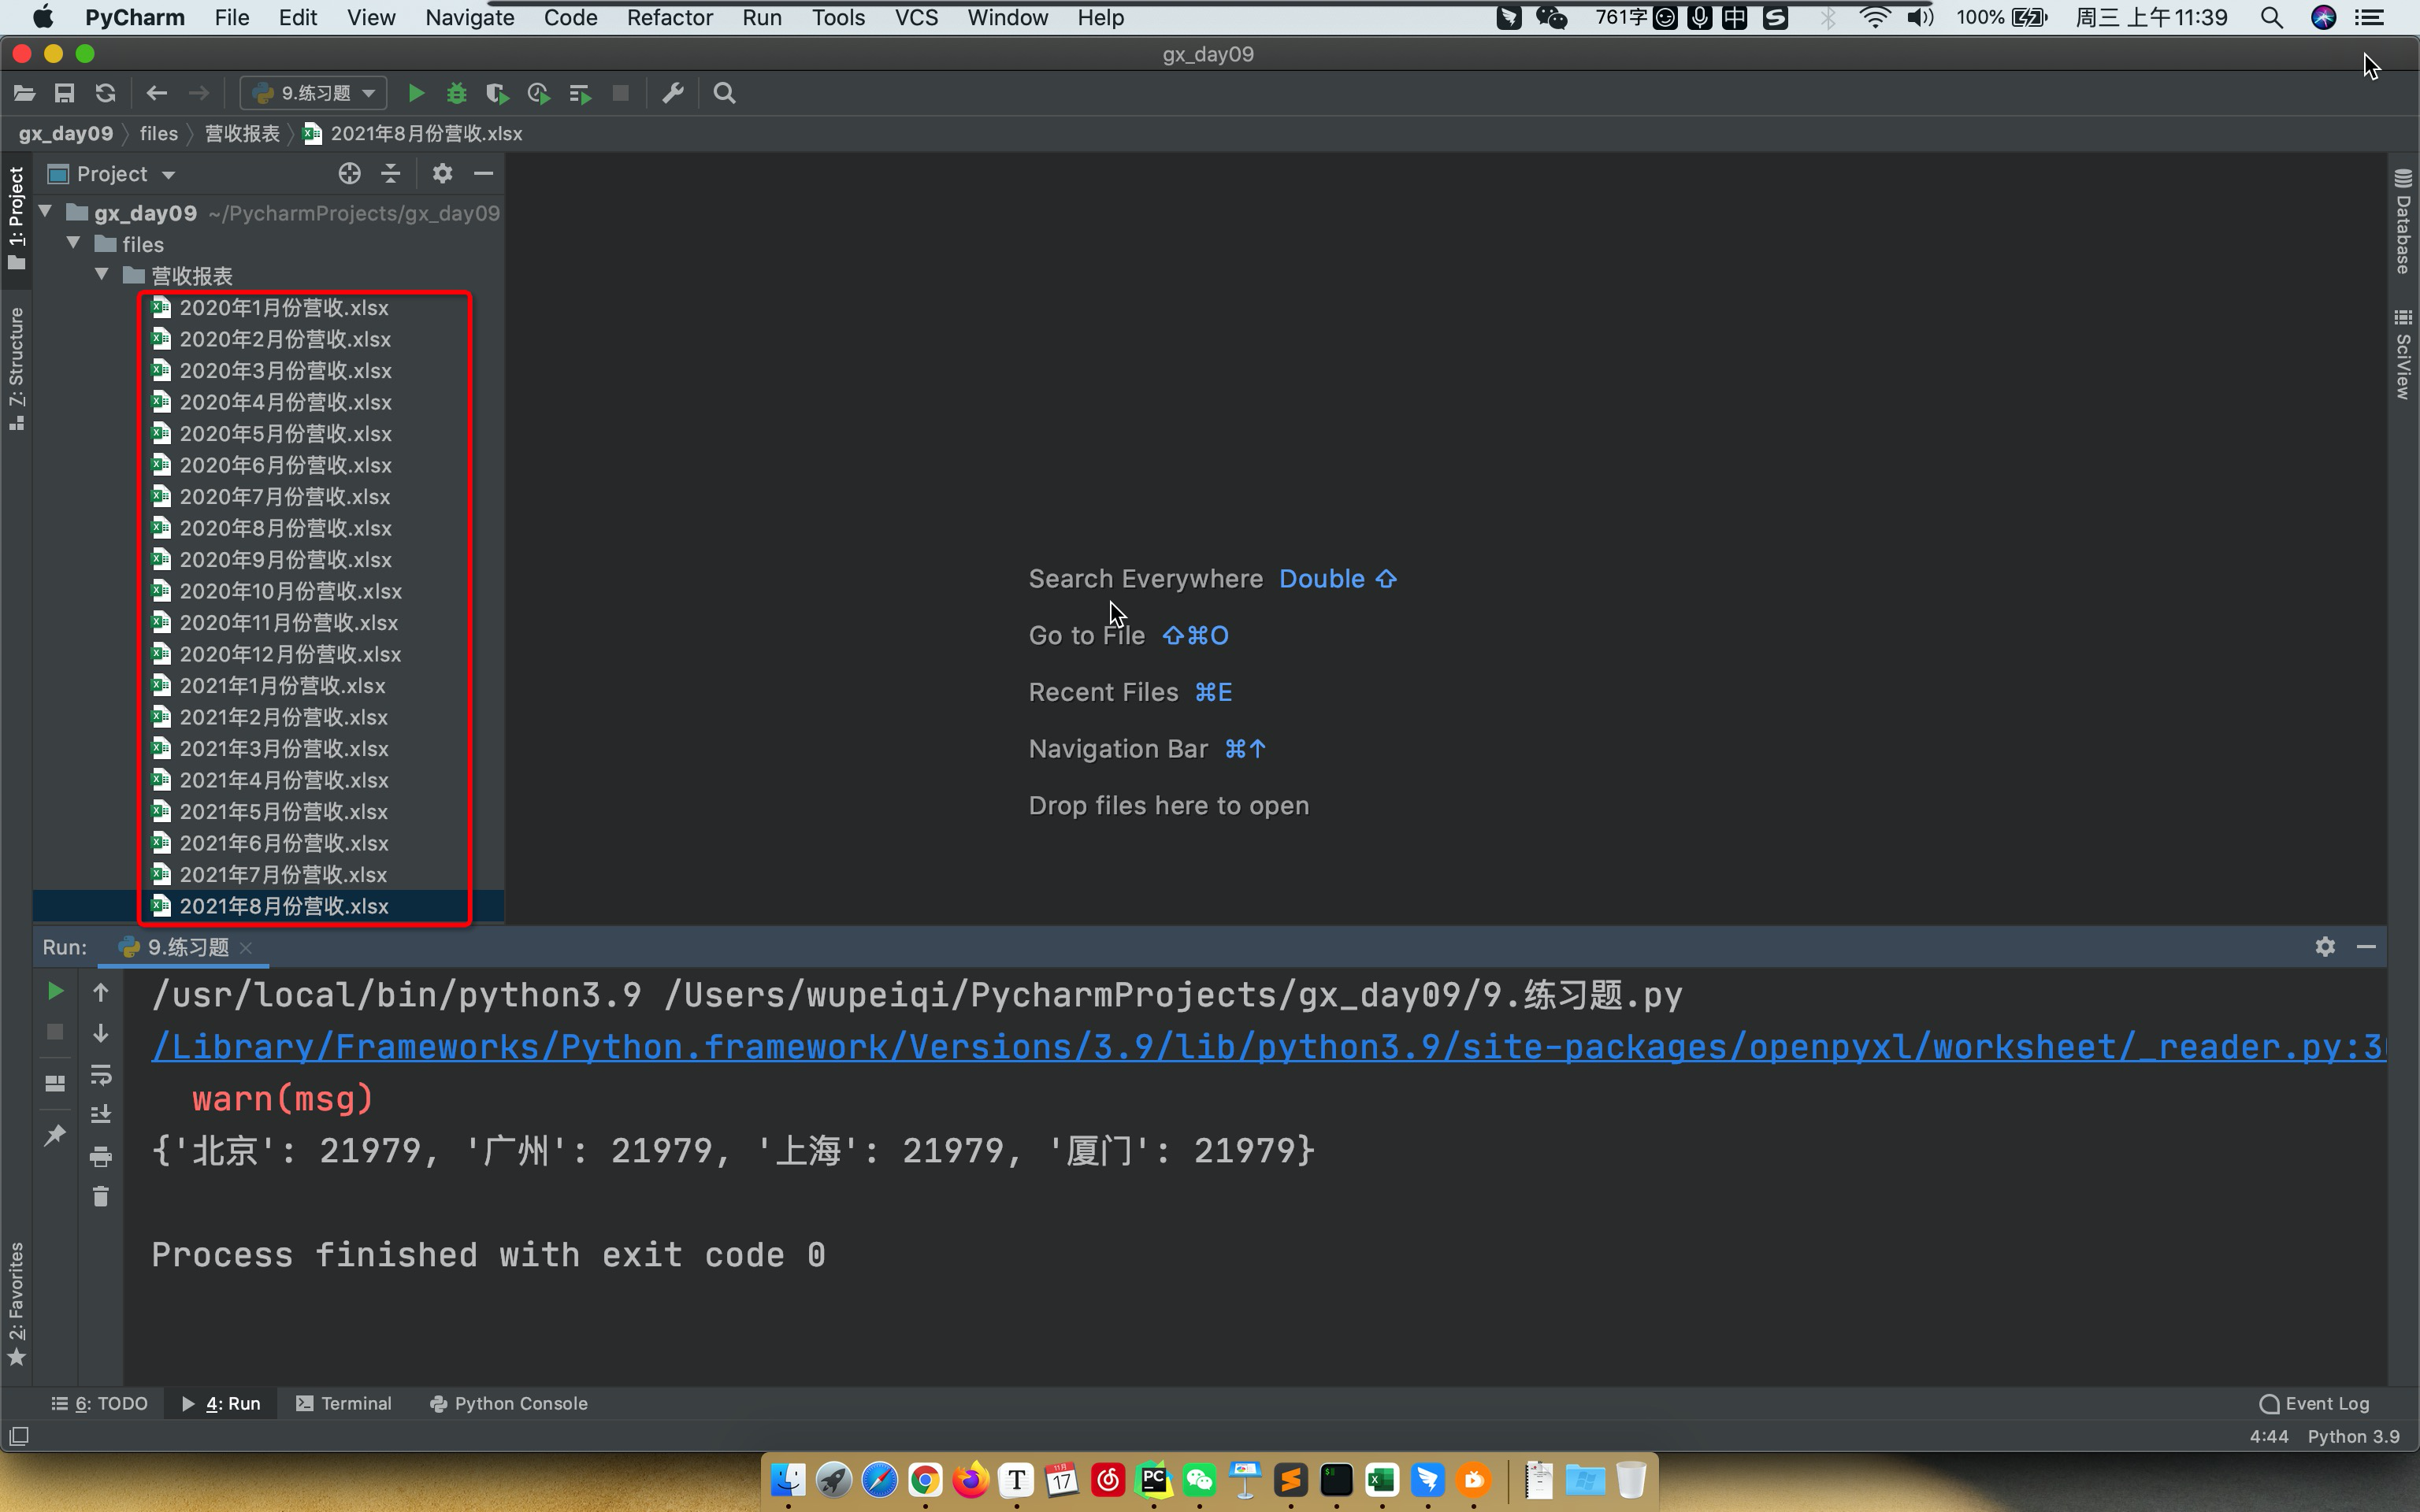Viewport: 2420px width, 1512px height.
Task: Open the 9.练习题 run configuration dropdown
Action: (x=315, y=93)
